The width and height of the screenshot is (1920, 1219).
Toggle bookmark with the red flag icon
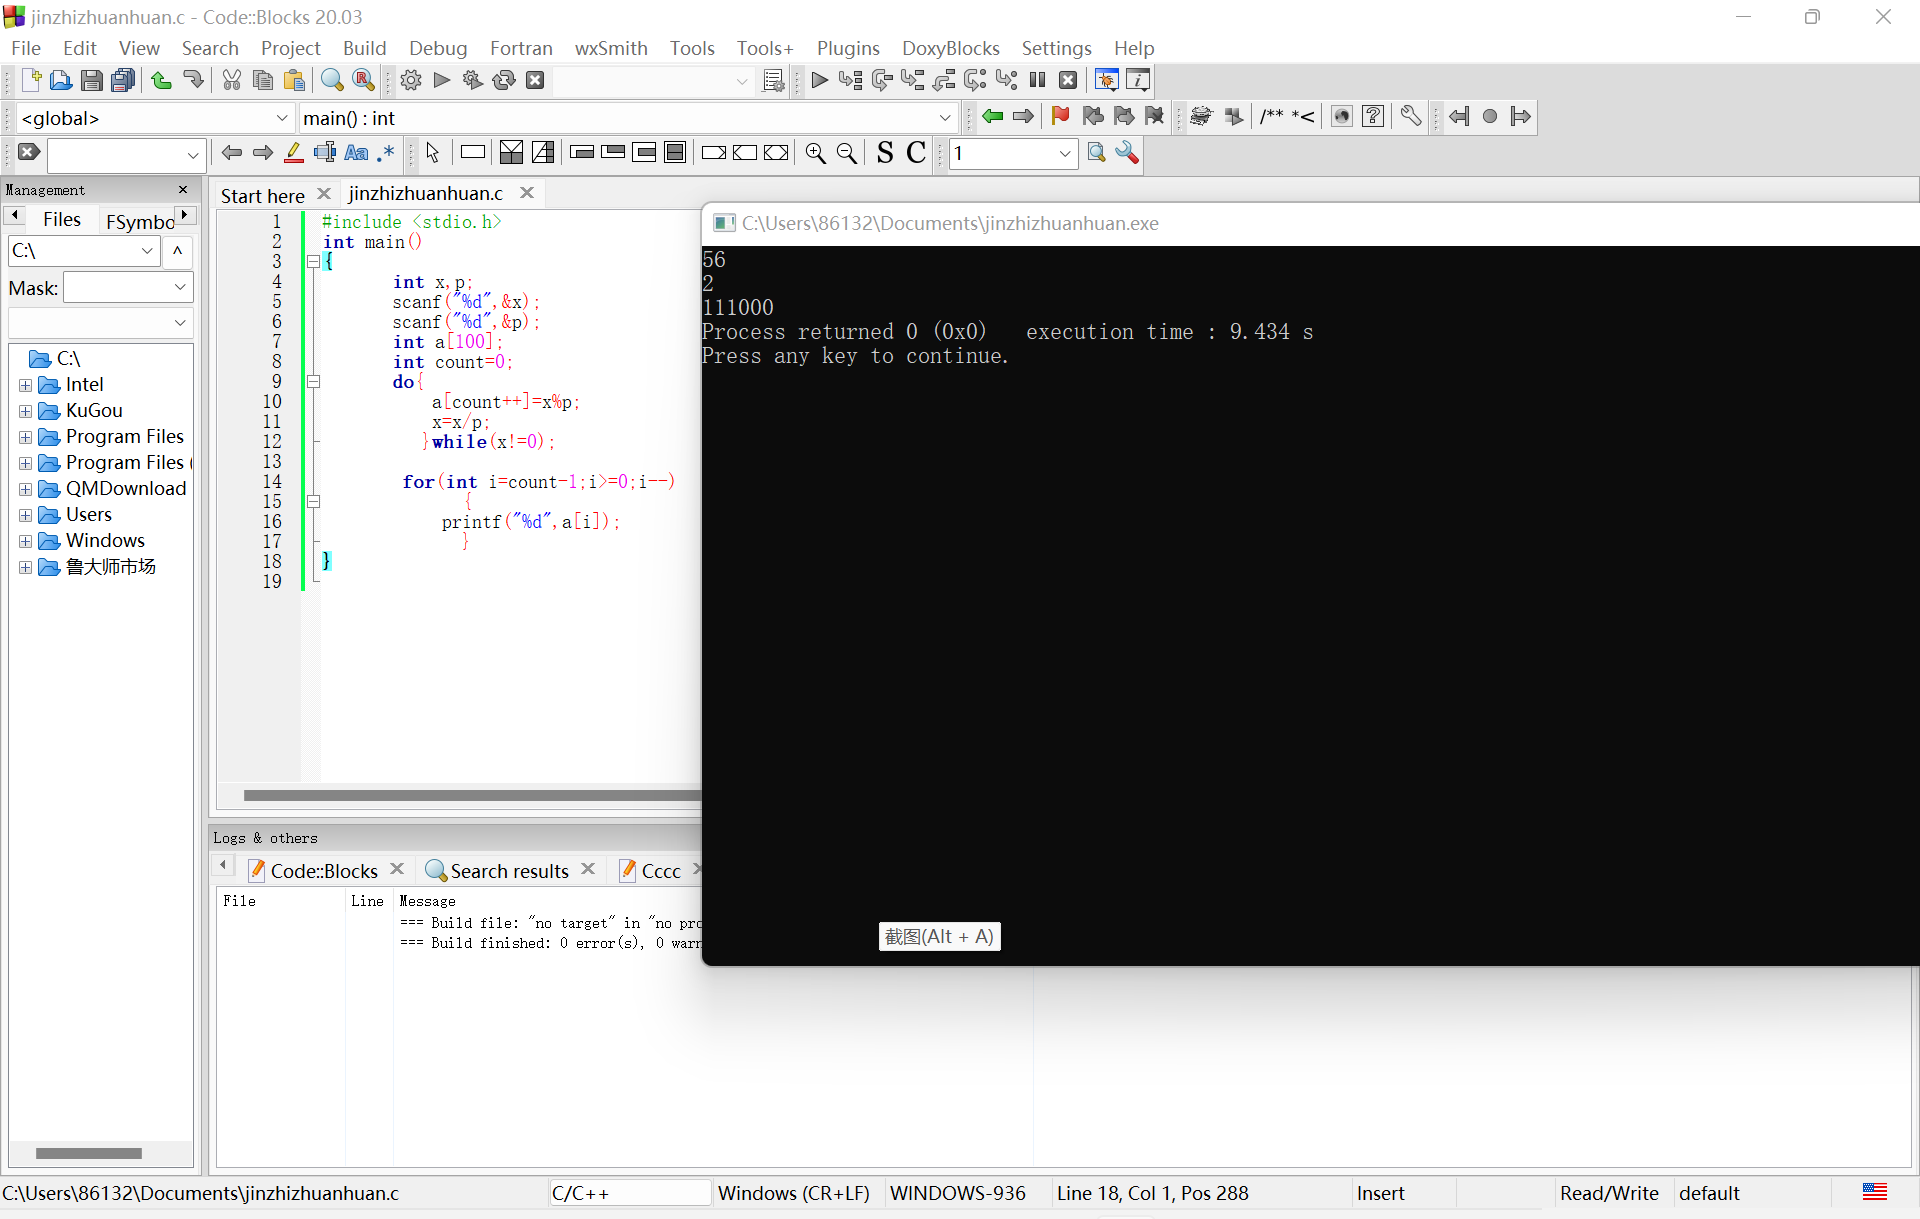click(1060, 117)
